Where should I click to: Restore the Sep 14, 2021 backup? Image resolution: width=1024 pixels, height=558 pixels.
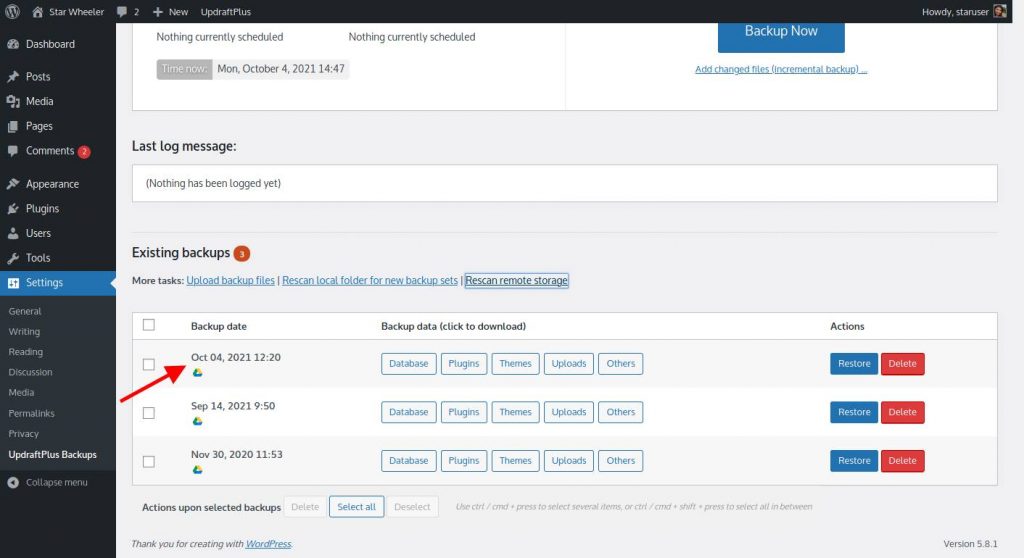pyautogui.click(x=854, y=412)
